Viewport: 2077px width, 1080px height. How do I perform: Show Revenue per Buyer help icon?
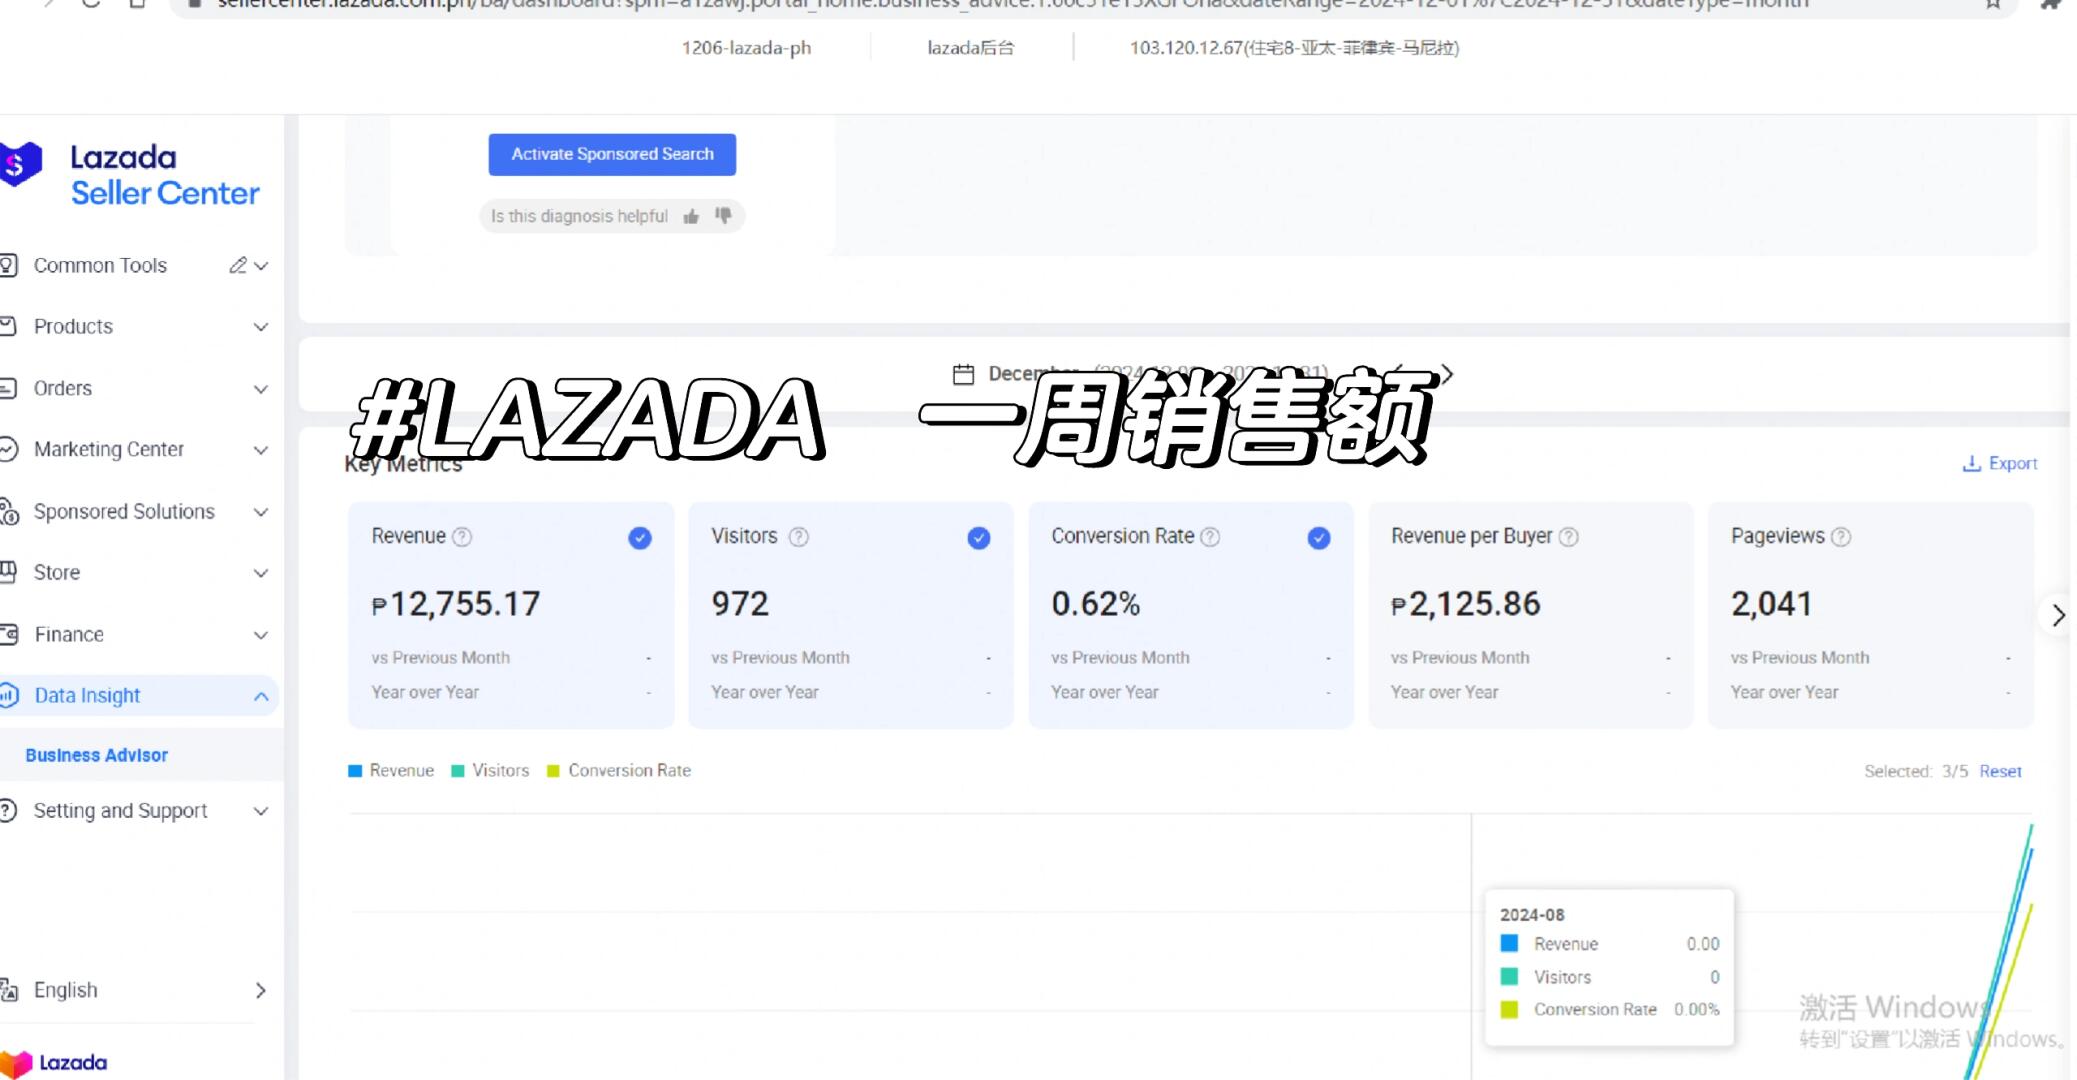1569,537
